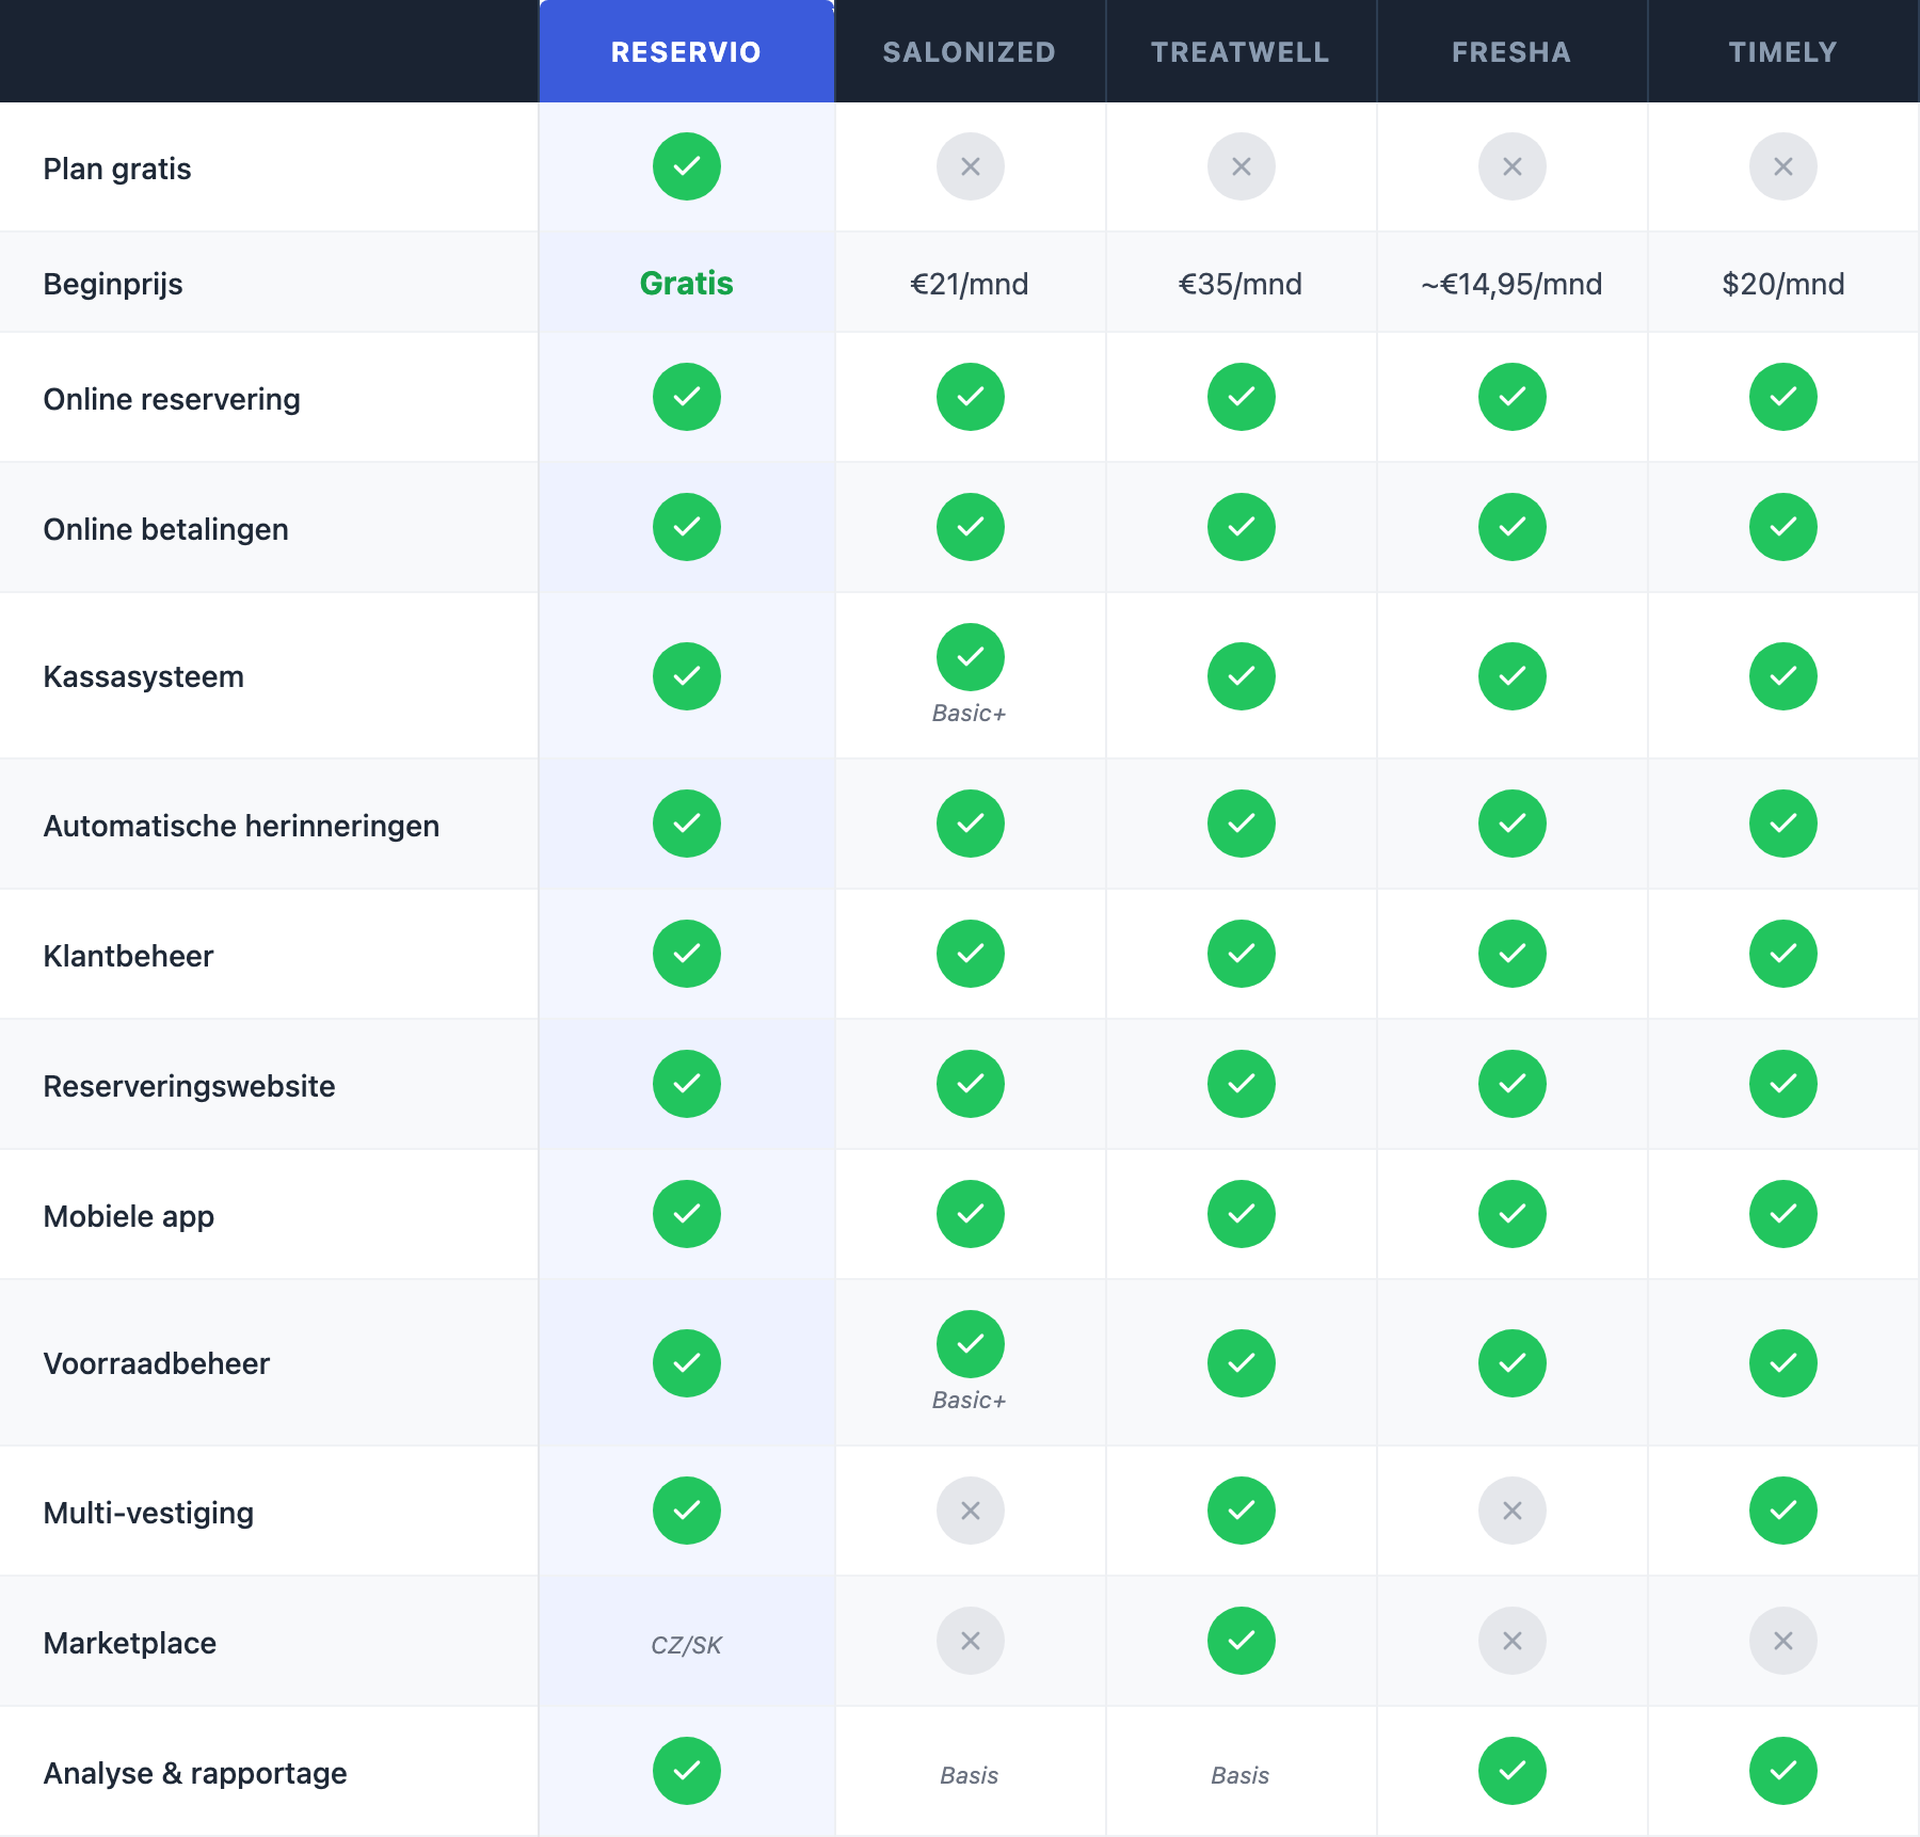Screen dimensions: 1920x1837
Task: Click the 'Analyse & rapportage' row label
Action: pos(195,1773)
